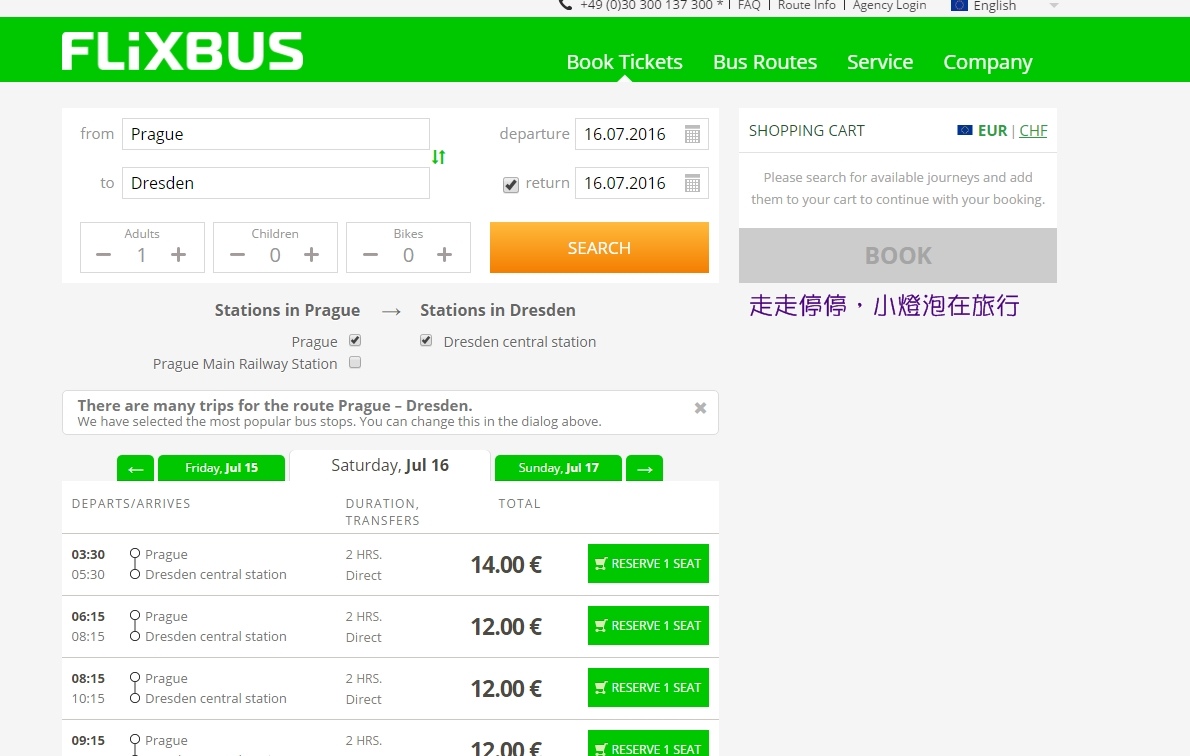
Task: Select EUR currency
Action: click(993, 131)
